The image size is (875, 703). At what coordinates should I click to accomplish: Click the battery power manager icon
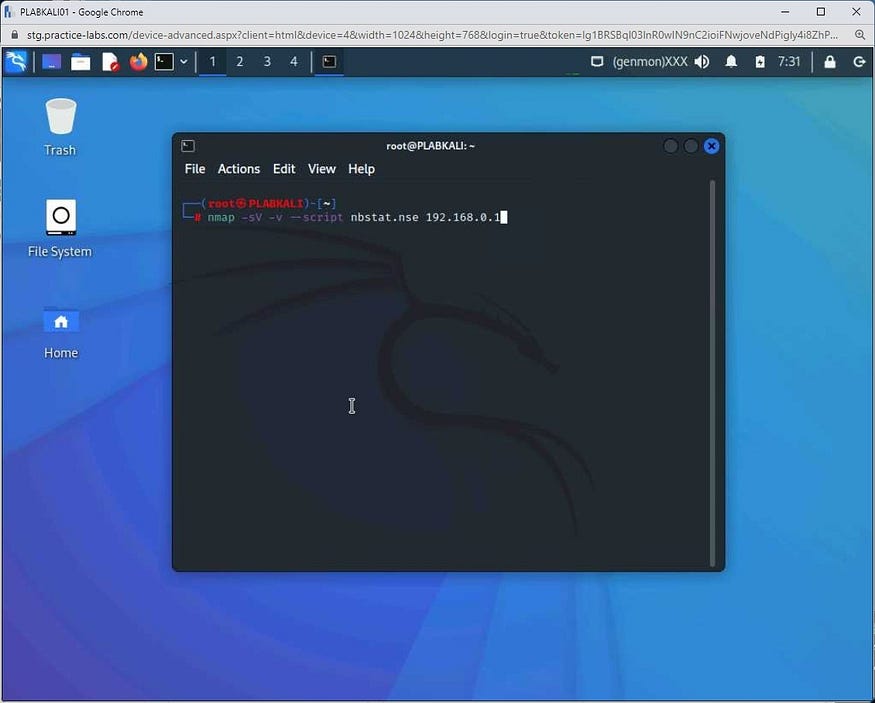point(760,61)
